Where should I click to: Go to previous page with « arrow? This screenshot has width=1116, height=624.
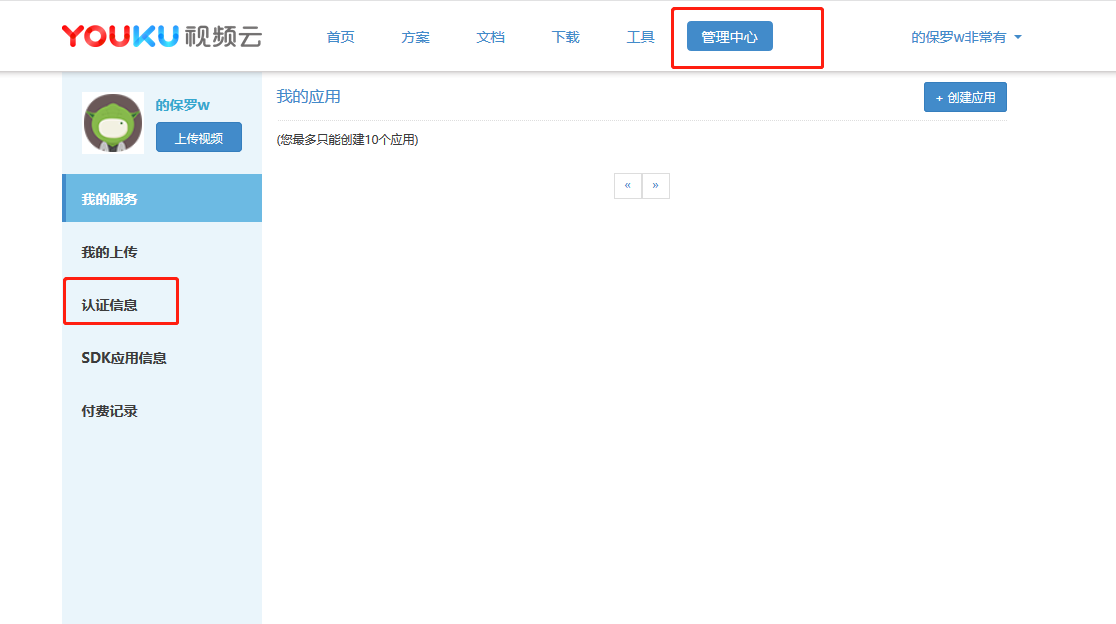pyautogui.click(x=627, y=185)
